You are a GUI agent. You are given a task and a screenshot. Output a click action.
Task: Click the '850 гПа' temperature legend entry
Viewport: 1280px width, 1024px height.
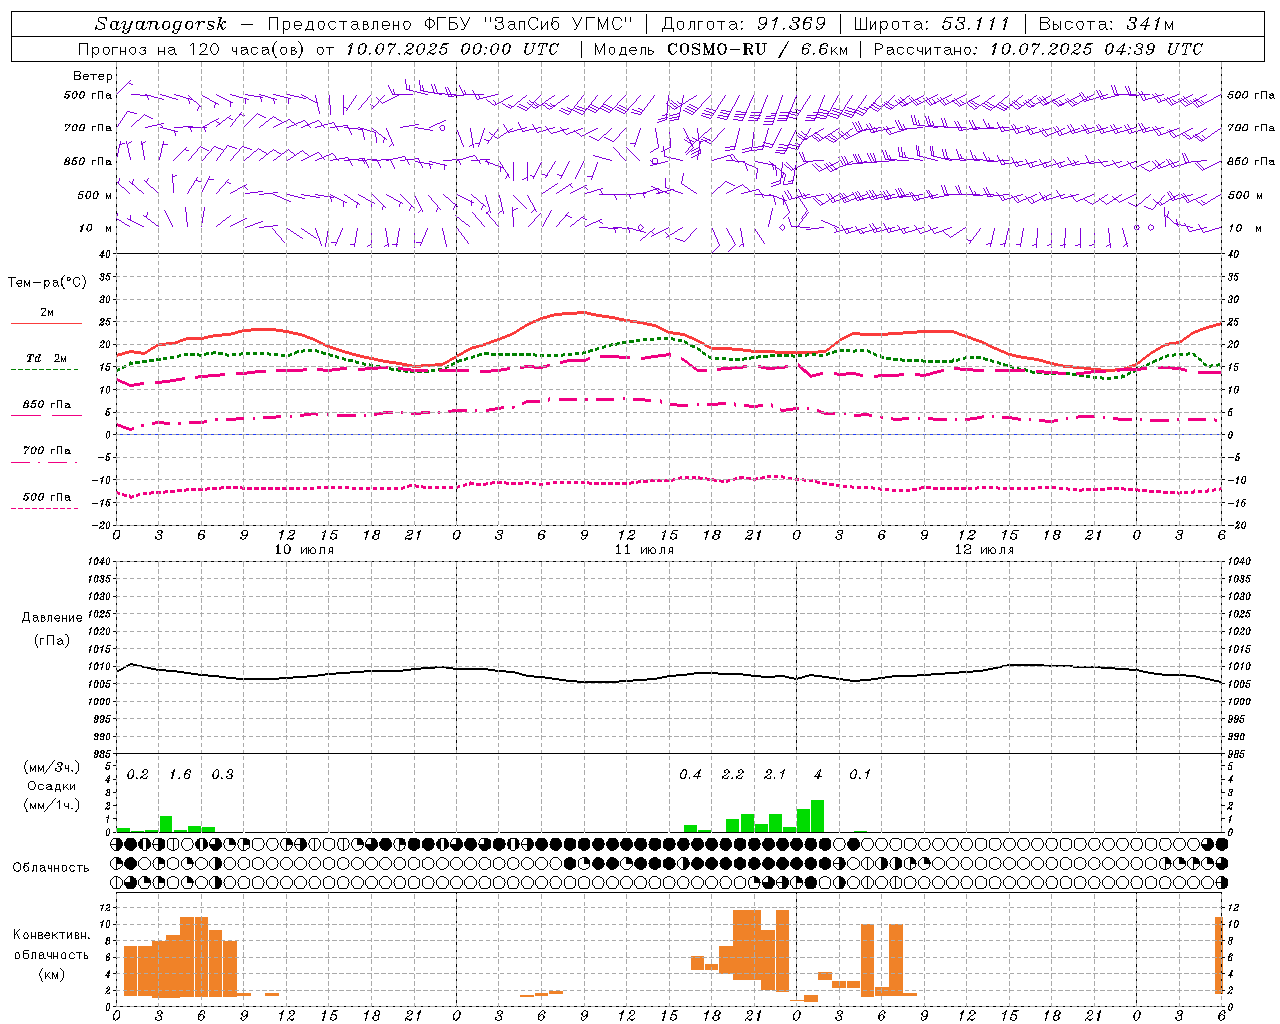tap(47, 405)
